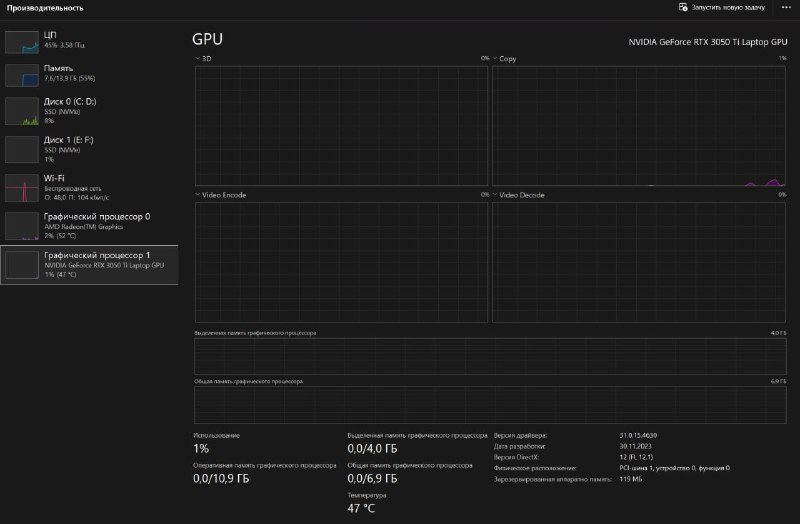The height and width of the screenshot is (524, 800).
Task: Click the Copy engine graph area
Action: click(x=639, y=125)
